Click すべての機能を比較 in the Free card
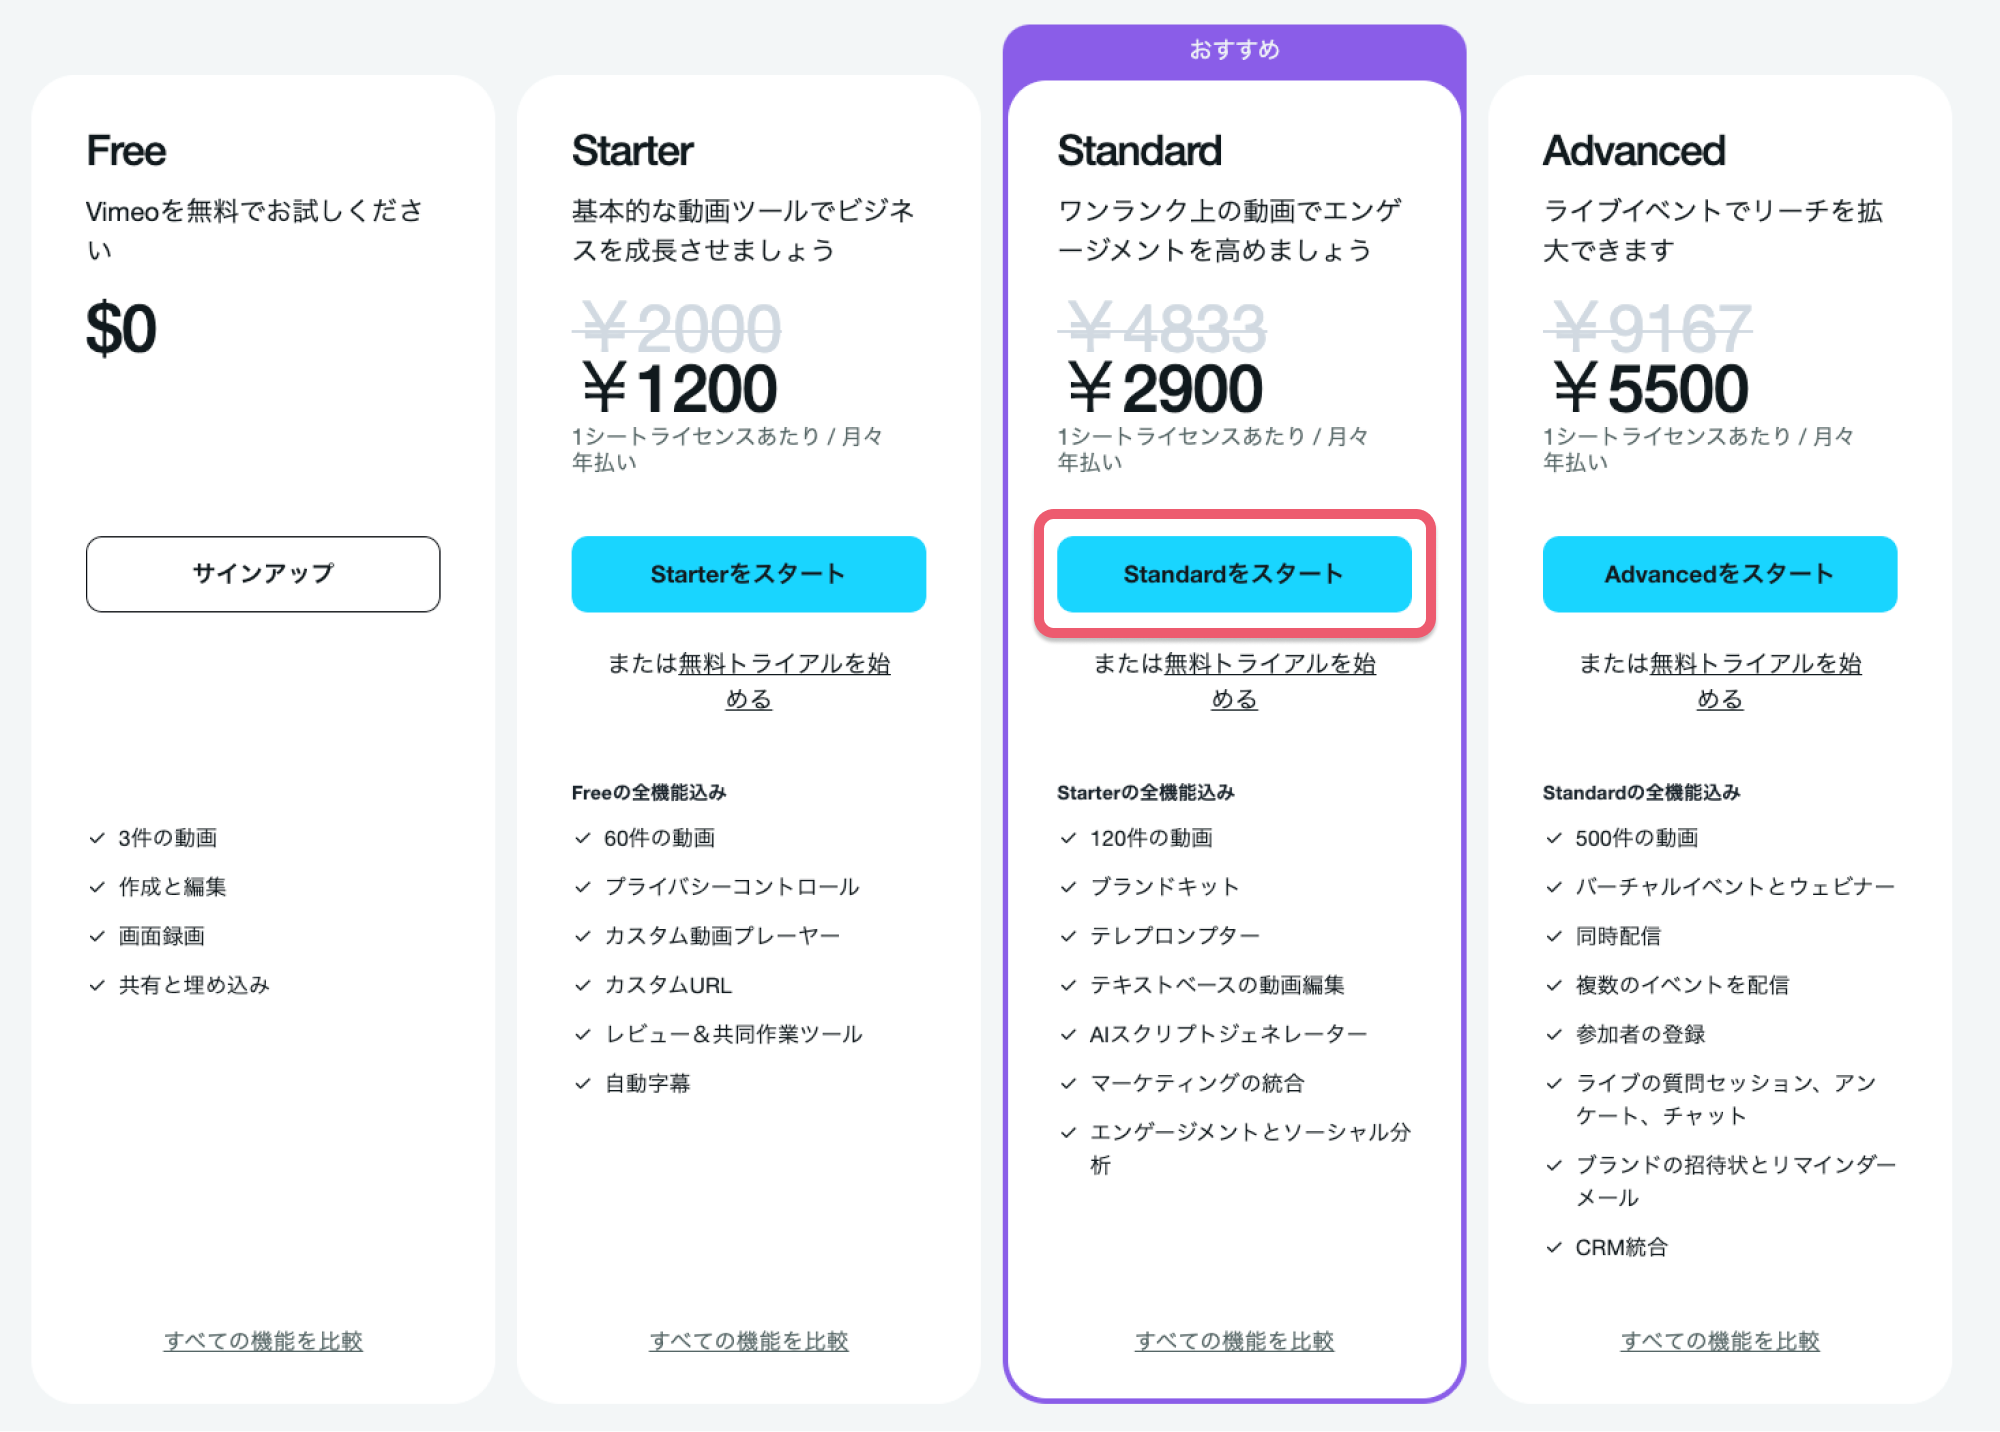This screenshot has height=1432, width=2000. tap(263, 1340)
